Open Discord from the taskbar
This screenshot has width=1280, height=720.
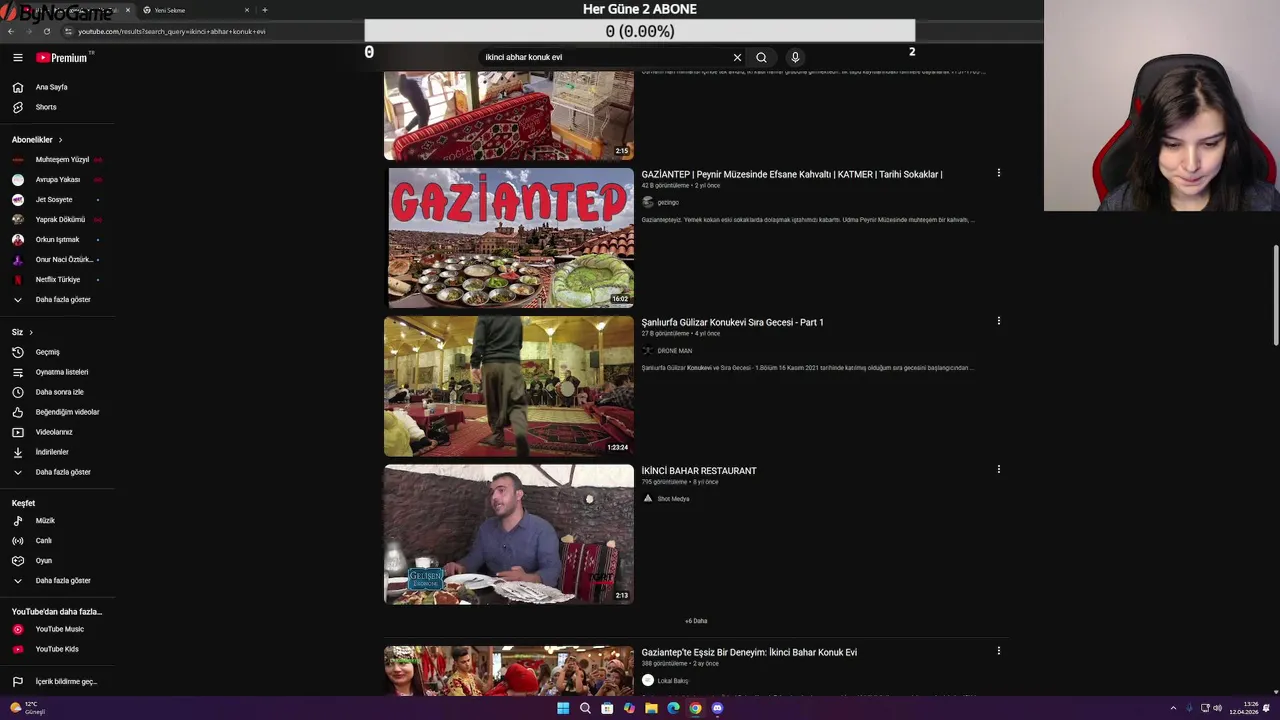coord(717,708)
